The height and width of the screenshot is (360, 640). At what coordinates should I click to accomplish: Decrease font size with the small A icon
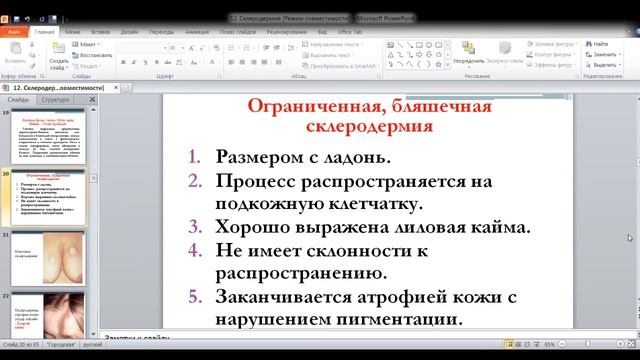(x=201, y=48)
